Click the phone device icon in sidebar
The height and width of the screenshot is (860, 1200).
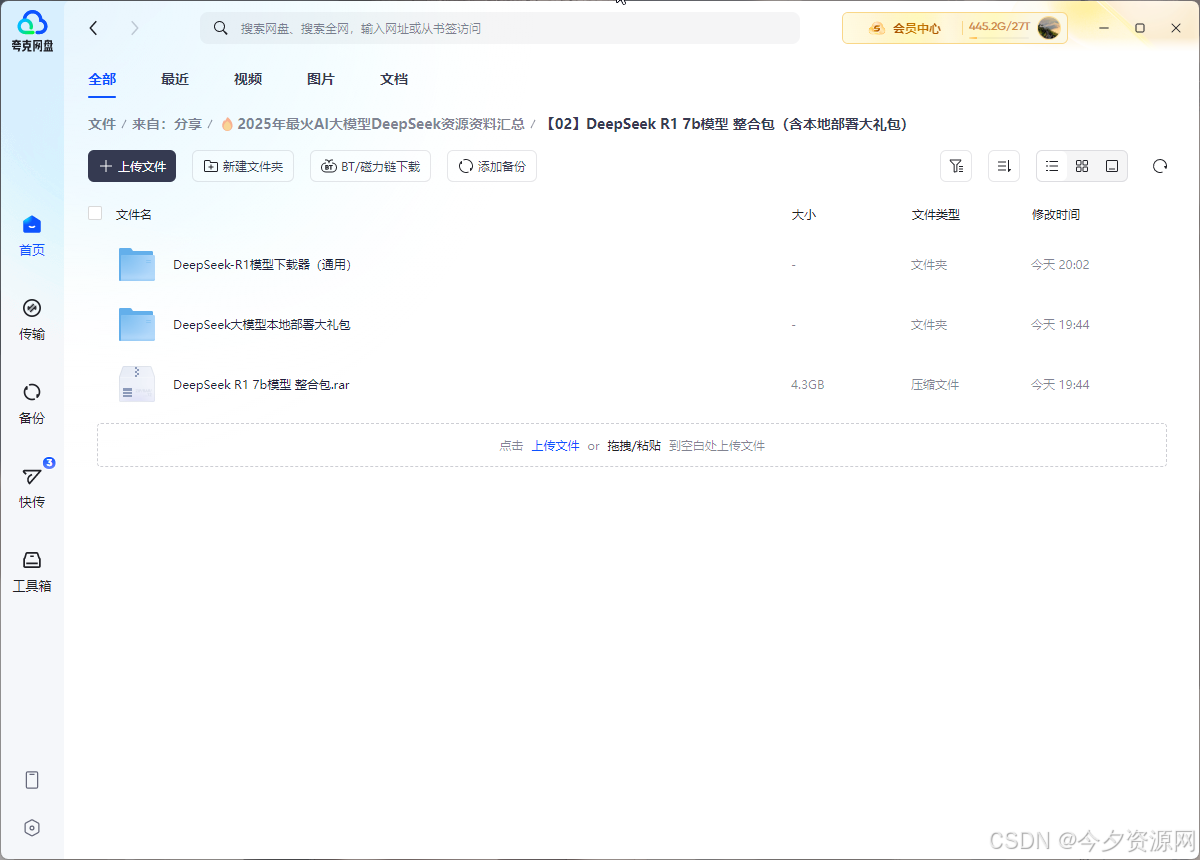[32, 780]
